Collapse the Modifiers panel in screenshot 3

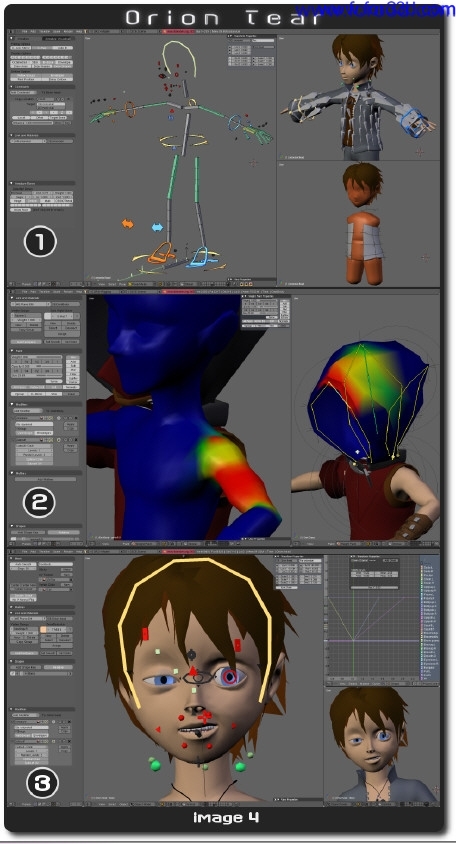11,709
